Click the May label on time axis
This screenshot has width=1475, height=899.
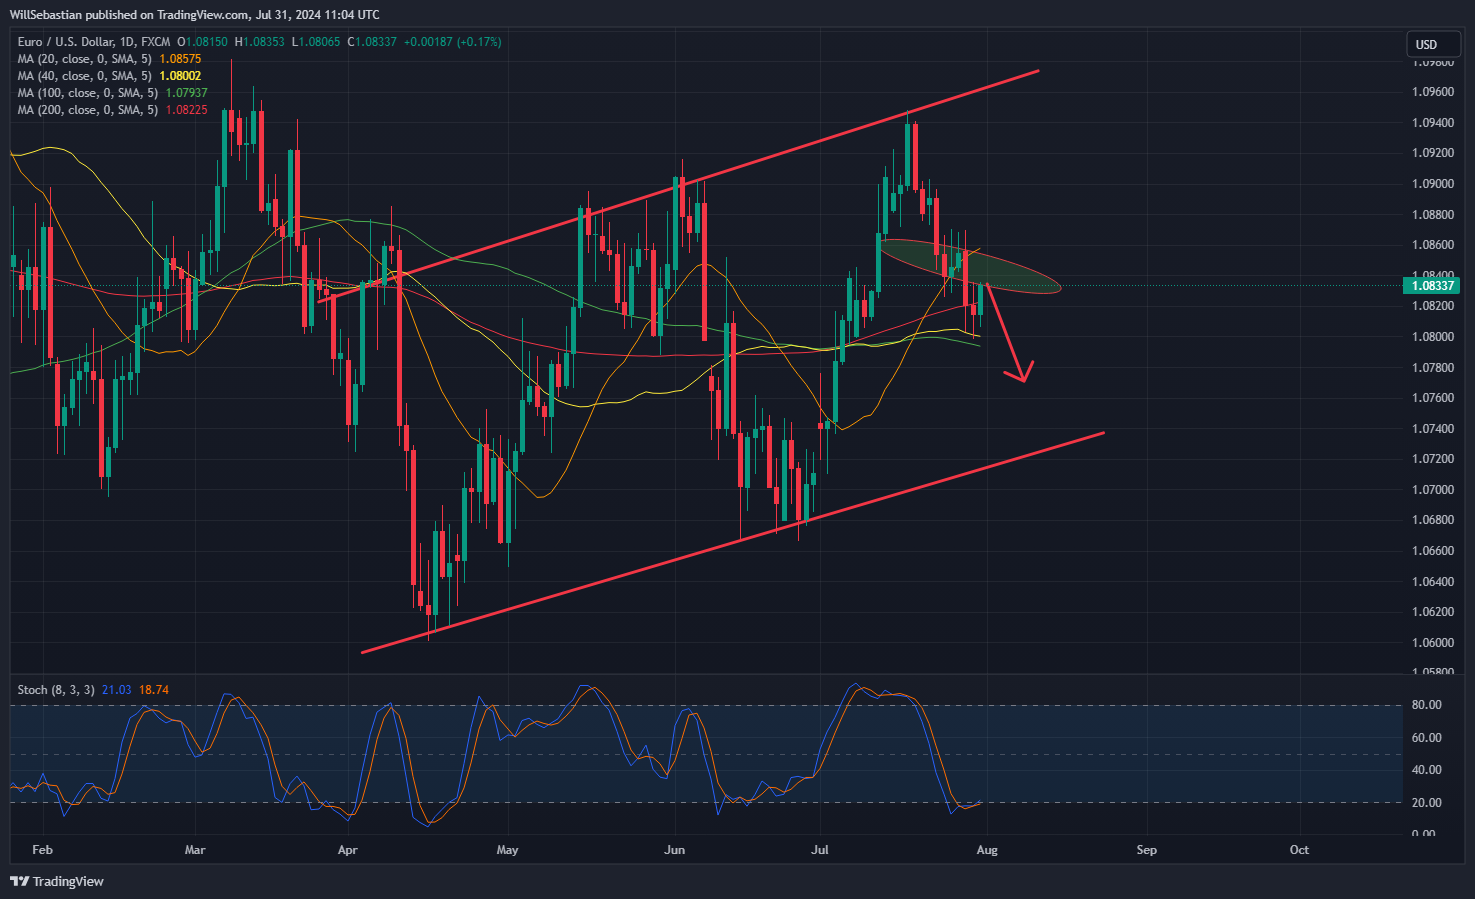(507, 850)
